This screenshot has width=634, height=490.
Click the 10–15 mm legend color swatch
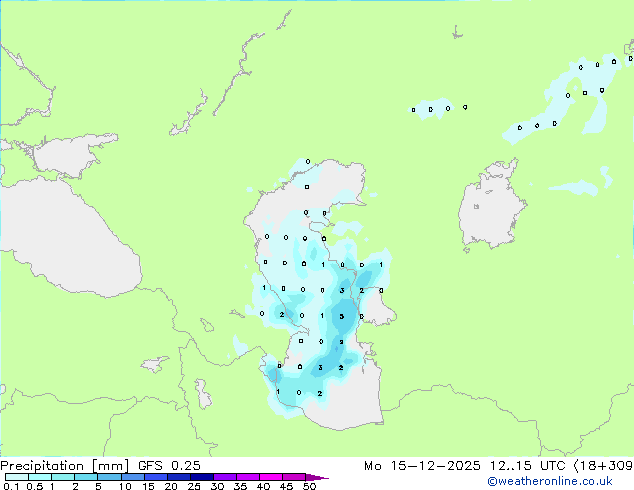coord(132,477)
